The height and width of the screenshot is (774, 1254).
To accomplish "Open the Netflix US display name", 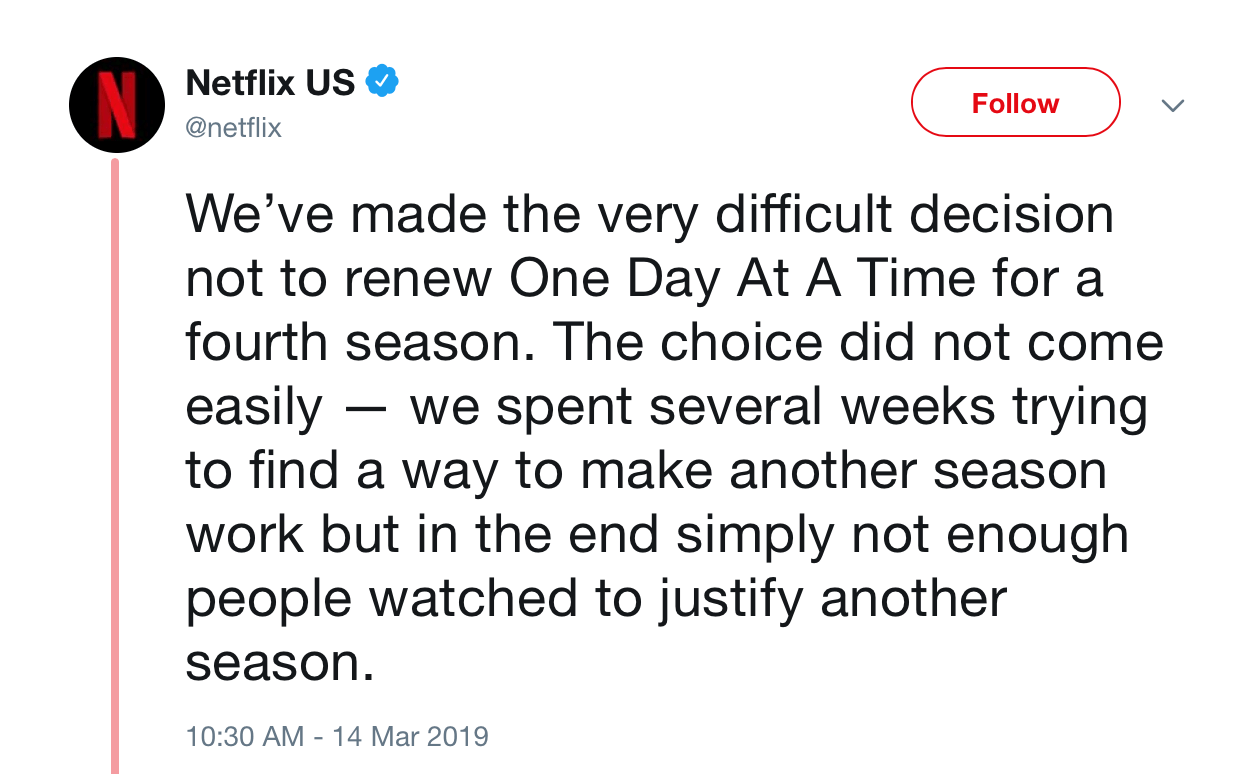I will tap(270, 83).
